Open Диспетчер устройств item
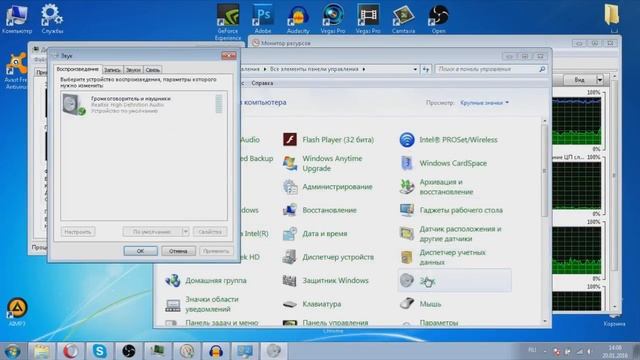640x360 pixels. (329, 257)
